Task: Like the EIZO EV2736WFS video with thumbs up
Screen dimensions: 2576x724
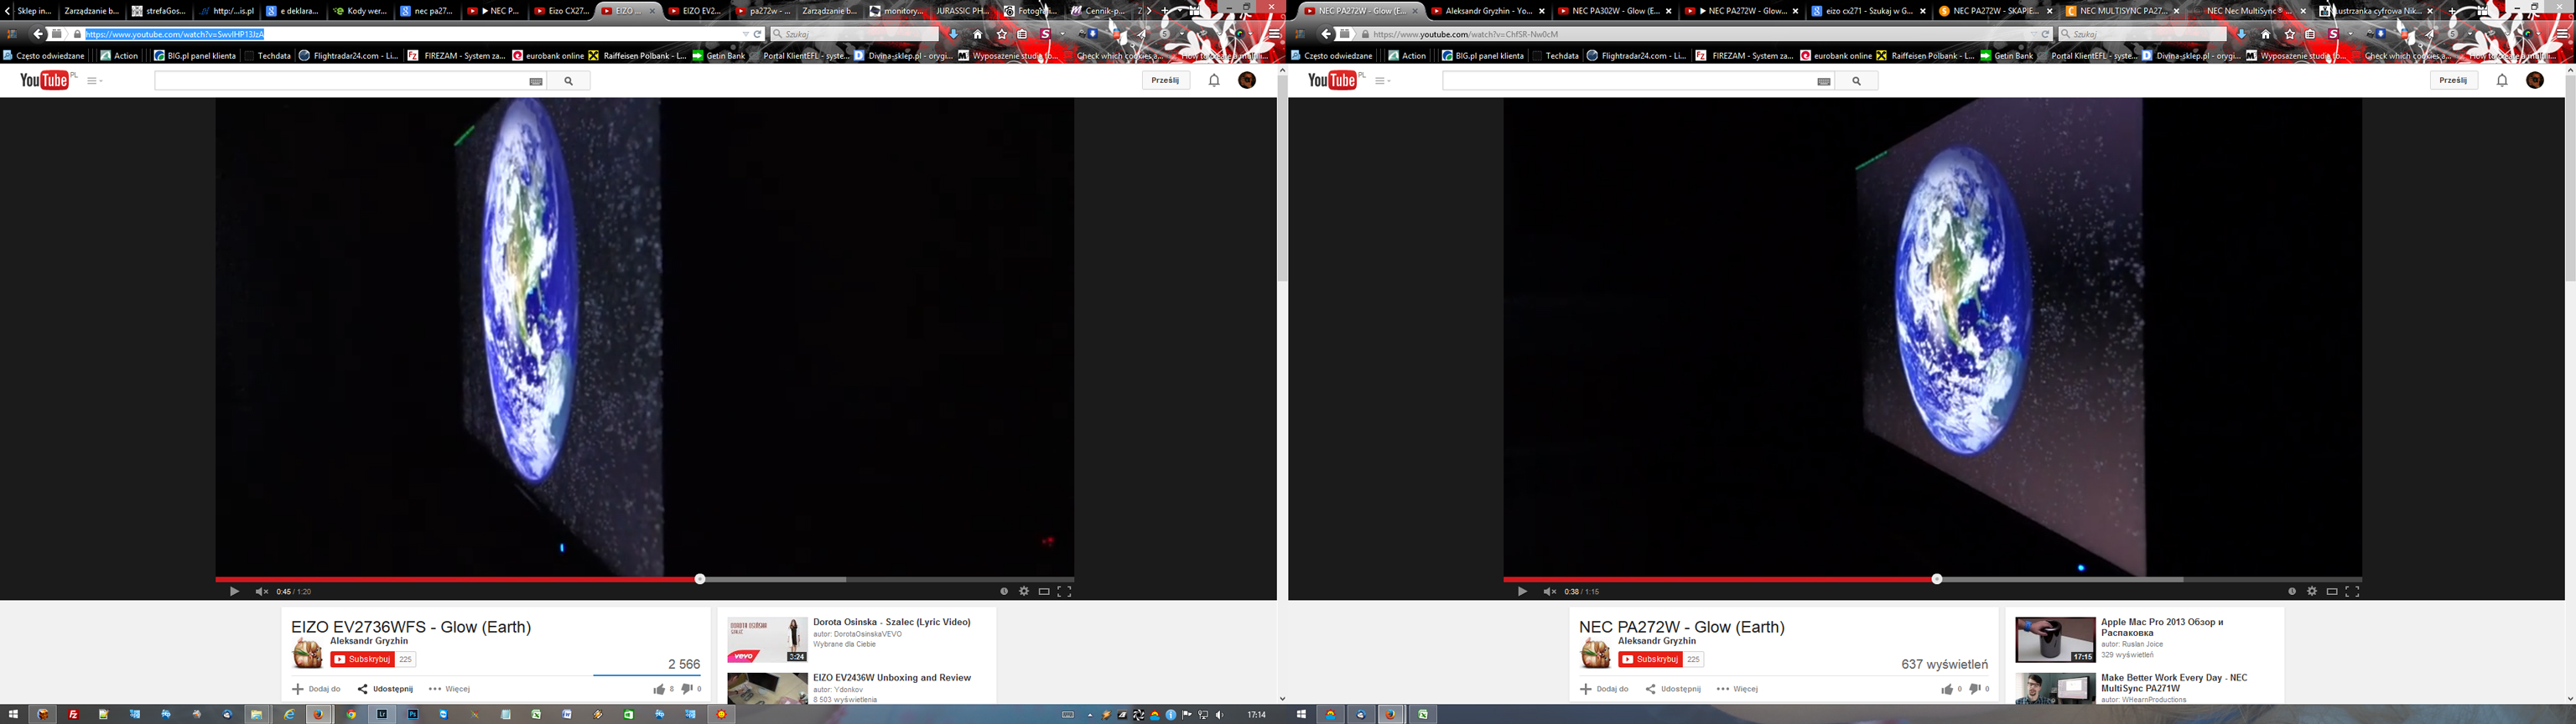Action: (659, 689)
